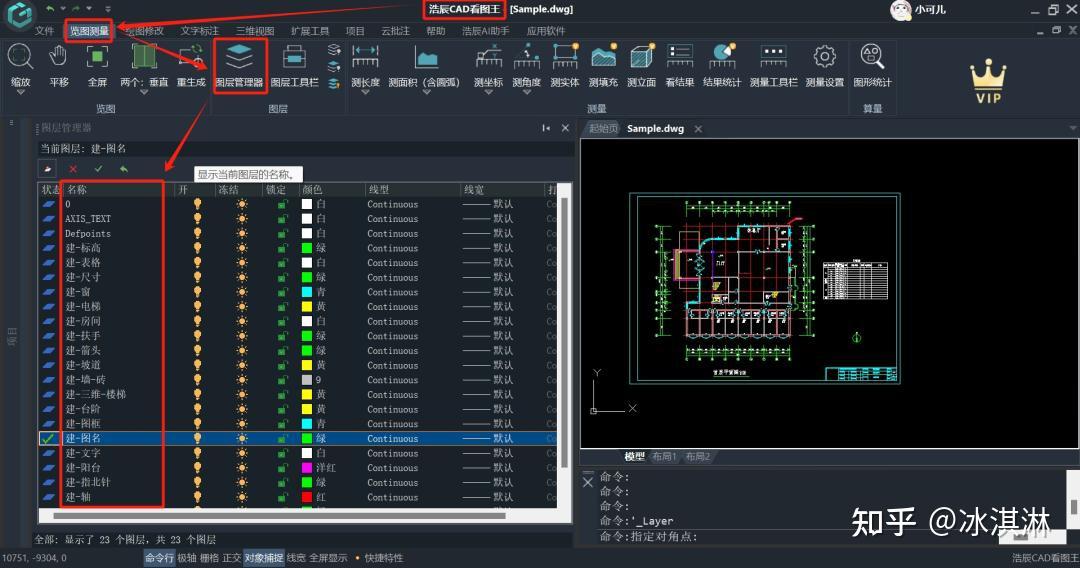Viewport: 1080px width, 568px height.
Task: Switch to the 起始页 start page tab
Action: tap(603, 129)
